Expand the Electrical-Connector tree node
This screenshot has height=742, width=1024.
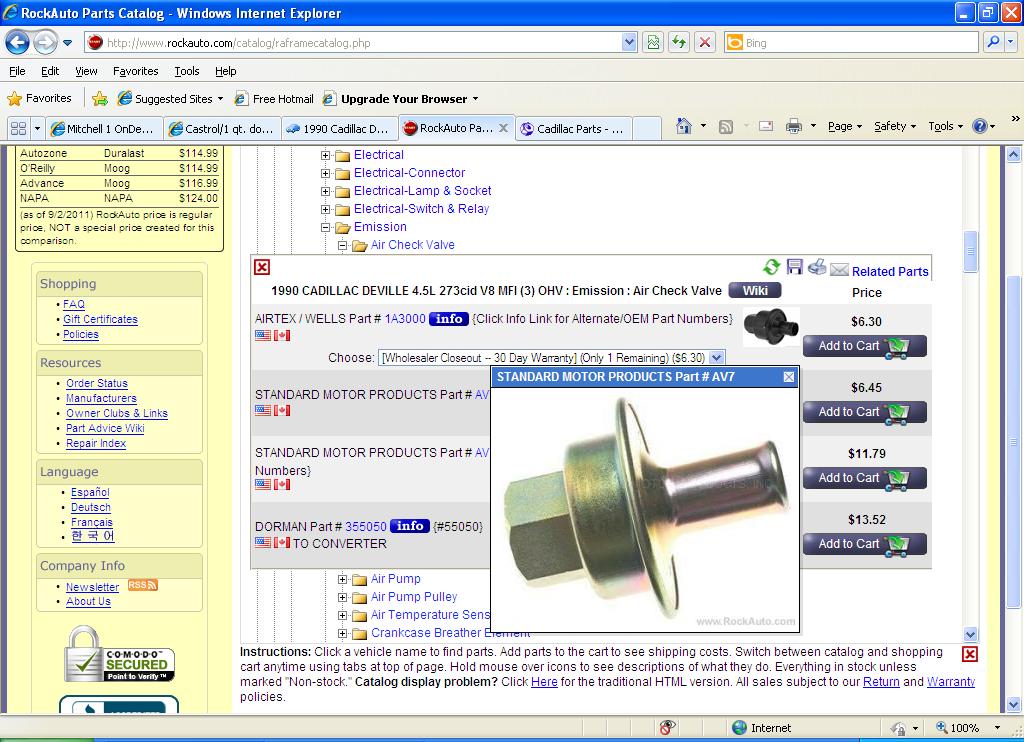(x=326, y=173)
